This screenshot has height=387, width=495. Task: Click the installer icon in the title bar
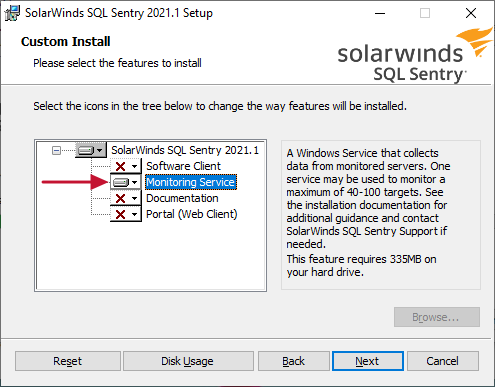(12, 13)
